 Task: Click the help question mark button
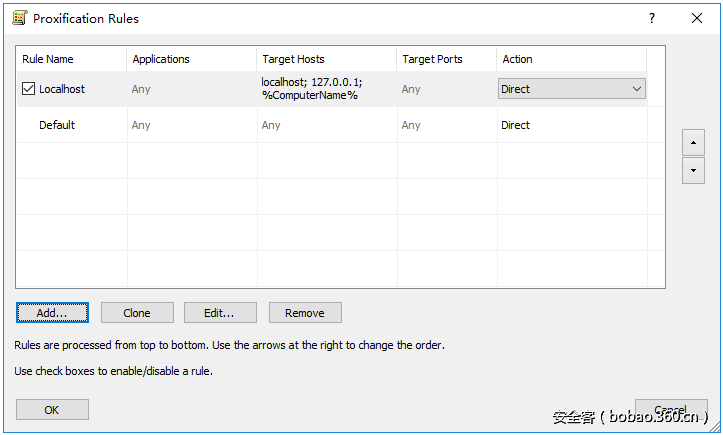652,18
